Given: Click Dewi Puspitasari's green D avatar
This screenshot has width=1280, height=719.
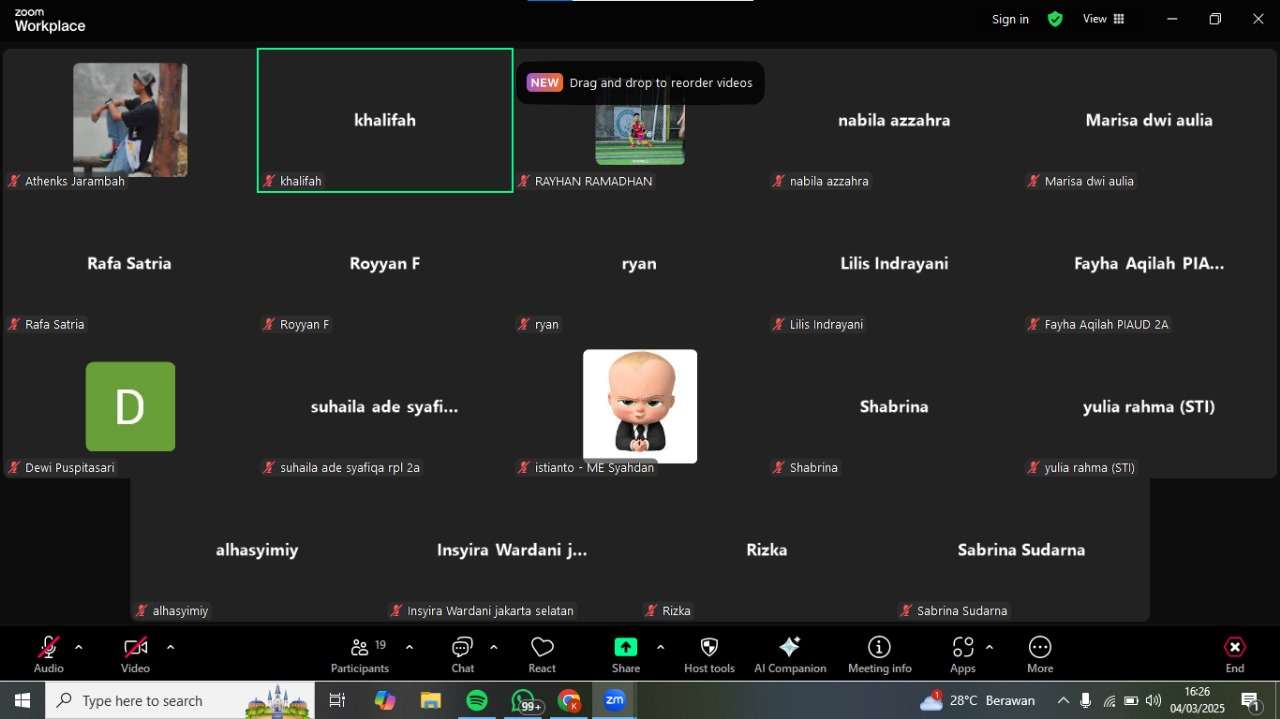Looking at the screenshot, I should point(130,406).
